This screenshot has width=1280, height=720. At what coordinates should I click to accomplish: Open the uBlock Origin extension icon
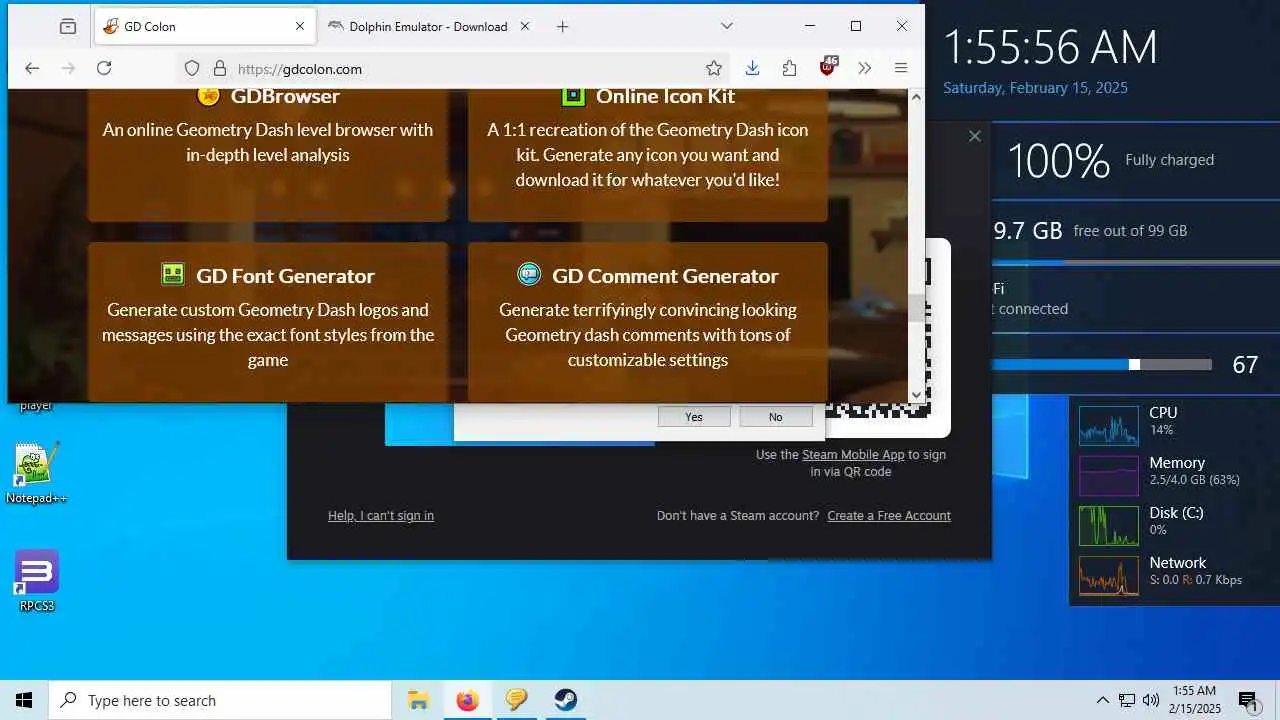(828, 67)
